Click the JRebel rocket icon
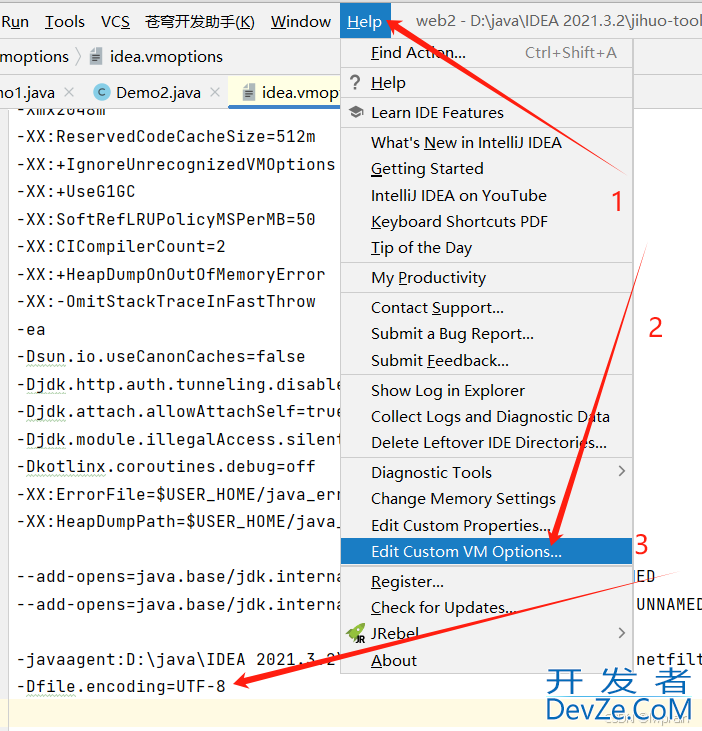Image resolution: width=702 pixels, height=731 pixels. [356, 633]
